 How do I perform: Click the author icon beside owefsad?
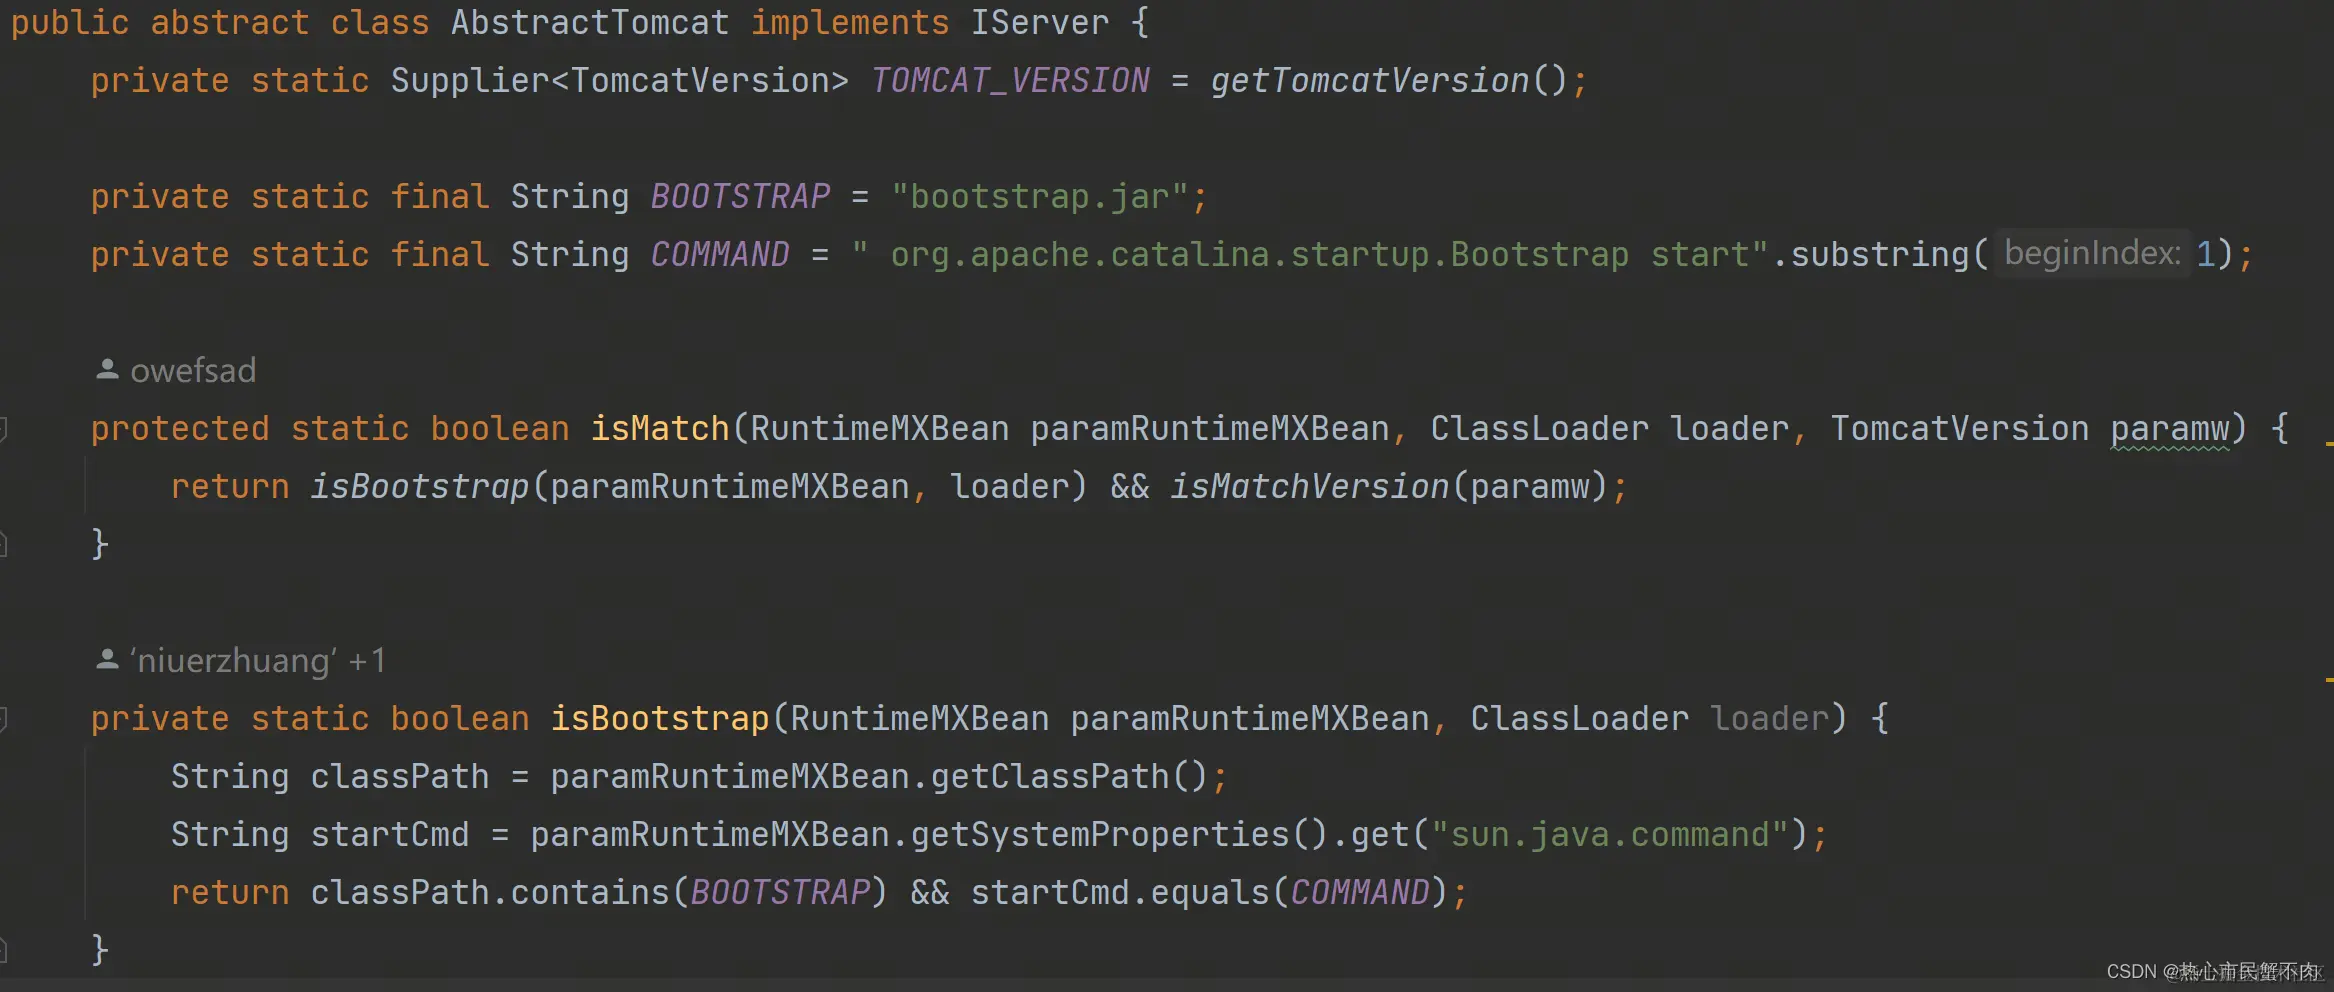click(107, 370)
